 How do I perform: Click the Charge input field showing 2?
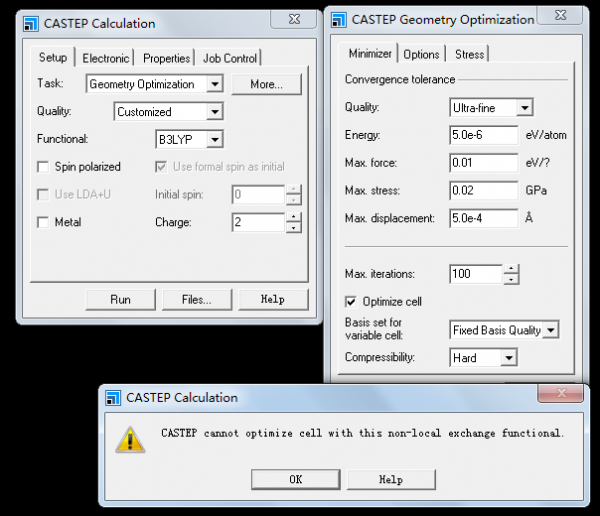[259, 222]
